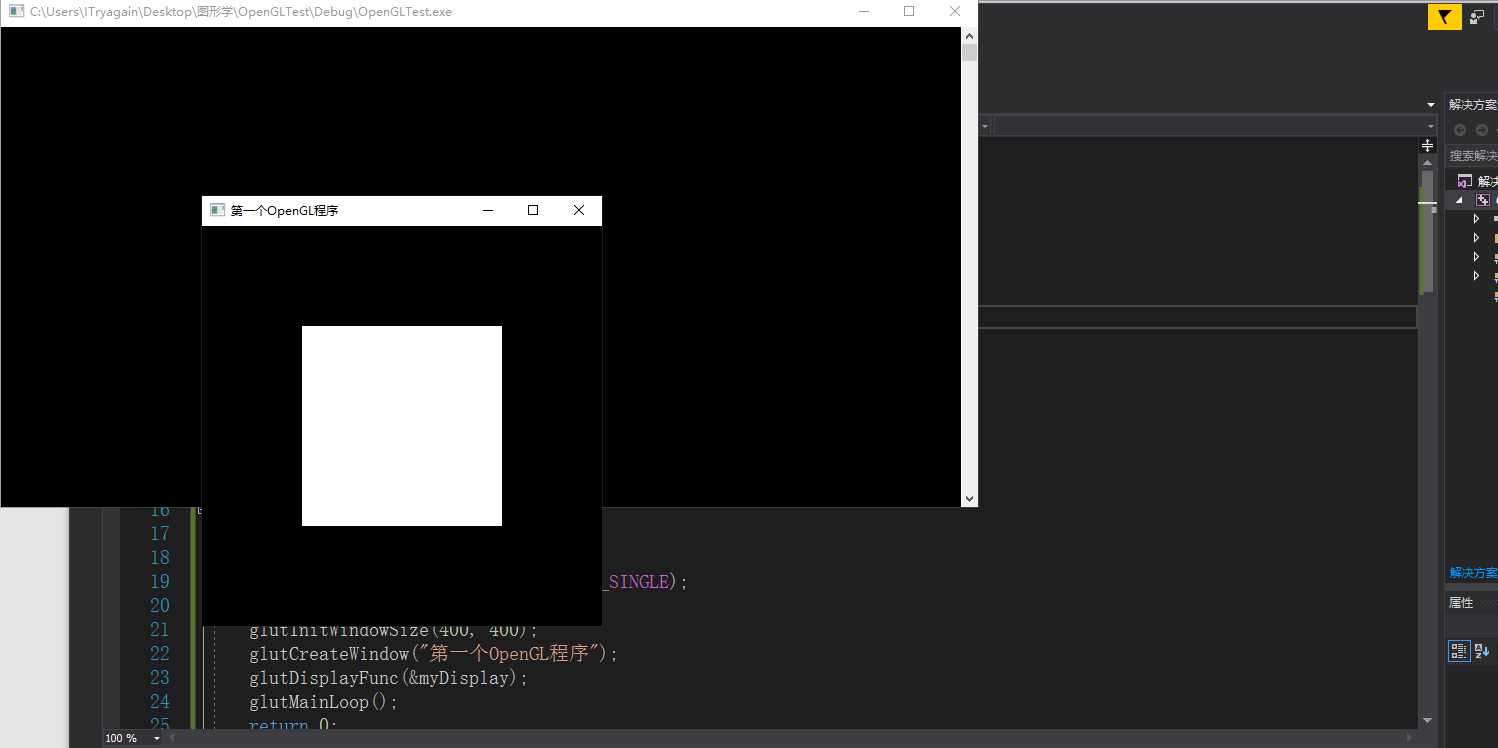This screenshot has height=748, width=1498.
Task: Click the editor horizontal scroll-right arrow
Action: point(1410,738)
